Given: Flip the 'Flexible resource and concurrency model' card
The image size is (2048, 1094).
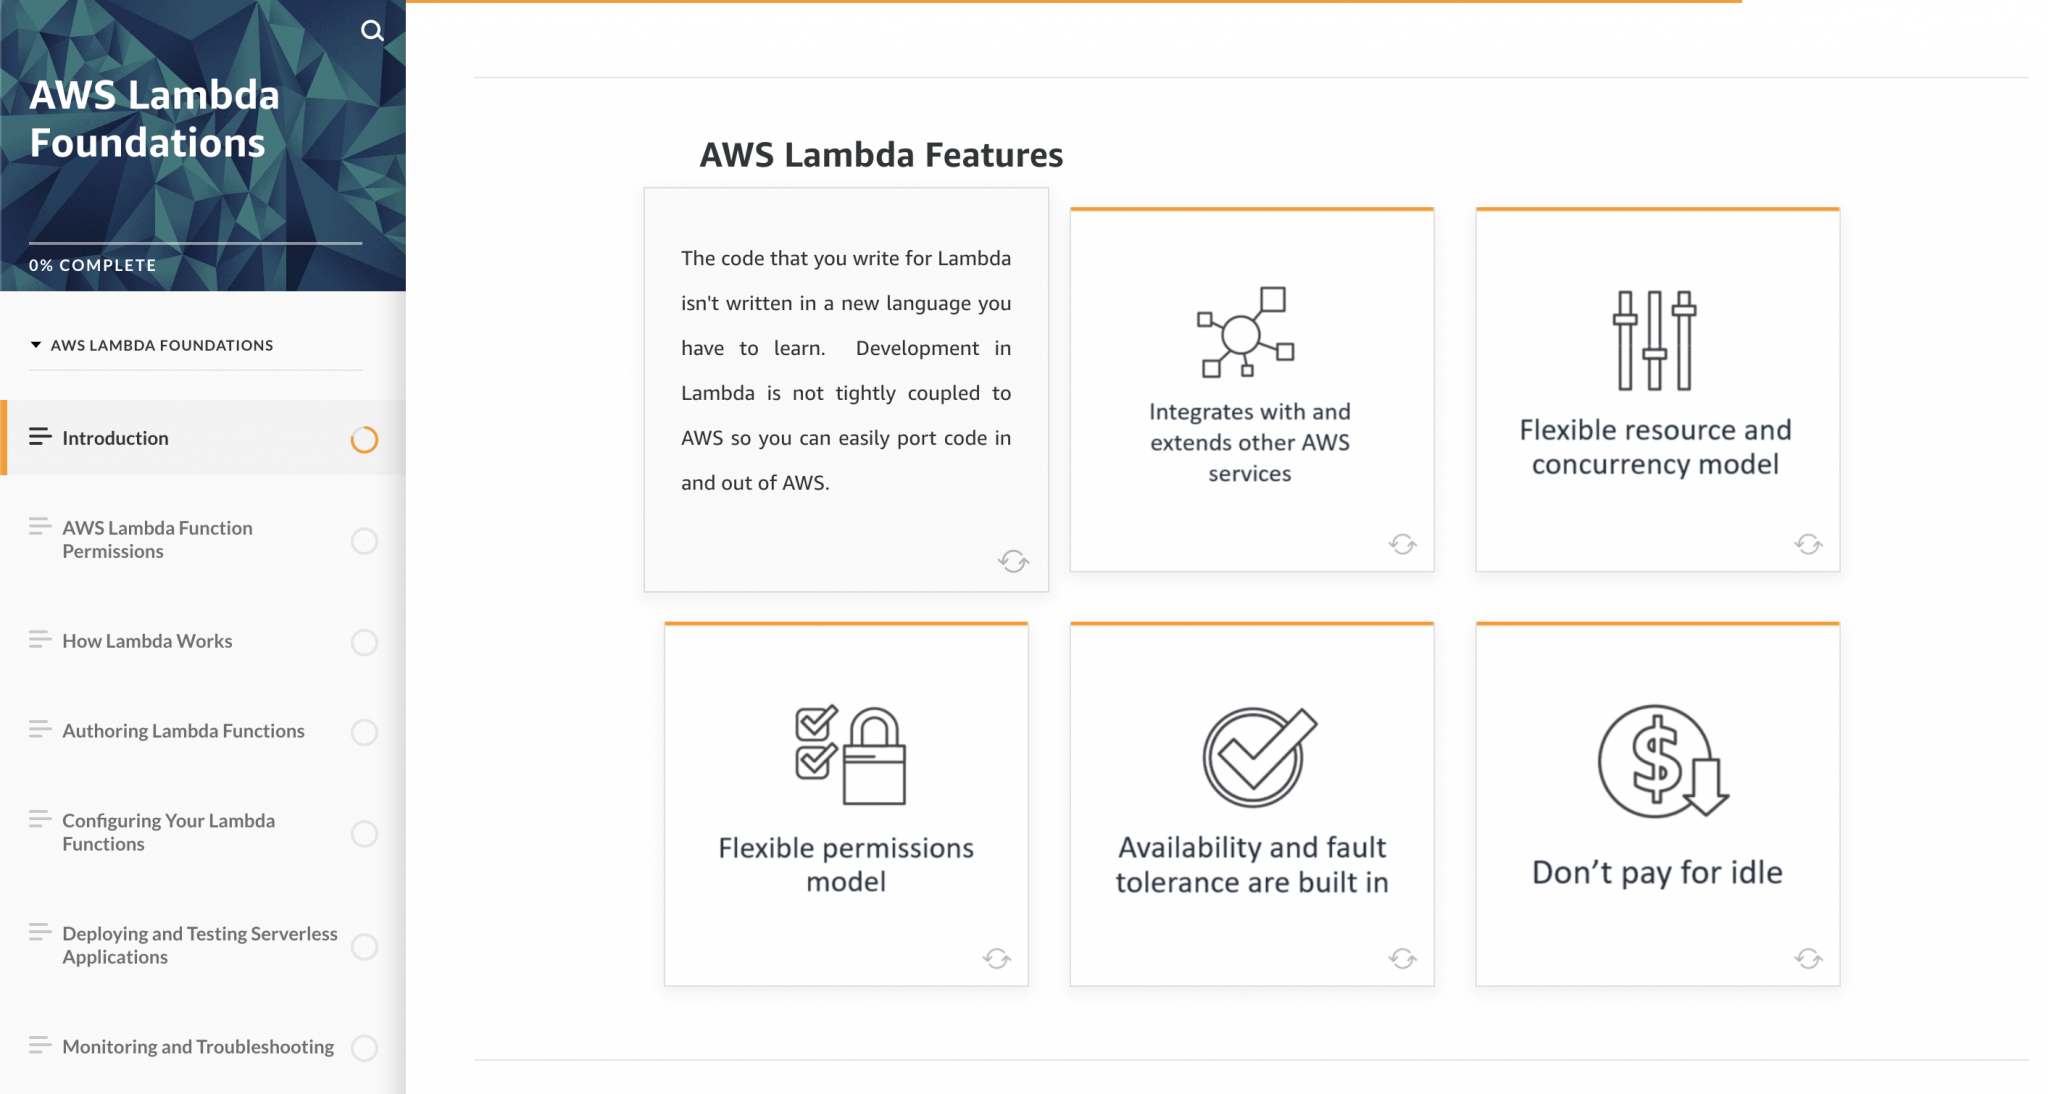Looking at the screenshot, I should pyautogui.click(x=1809, y=544).
